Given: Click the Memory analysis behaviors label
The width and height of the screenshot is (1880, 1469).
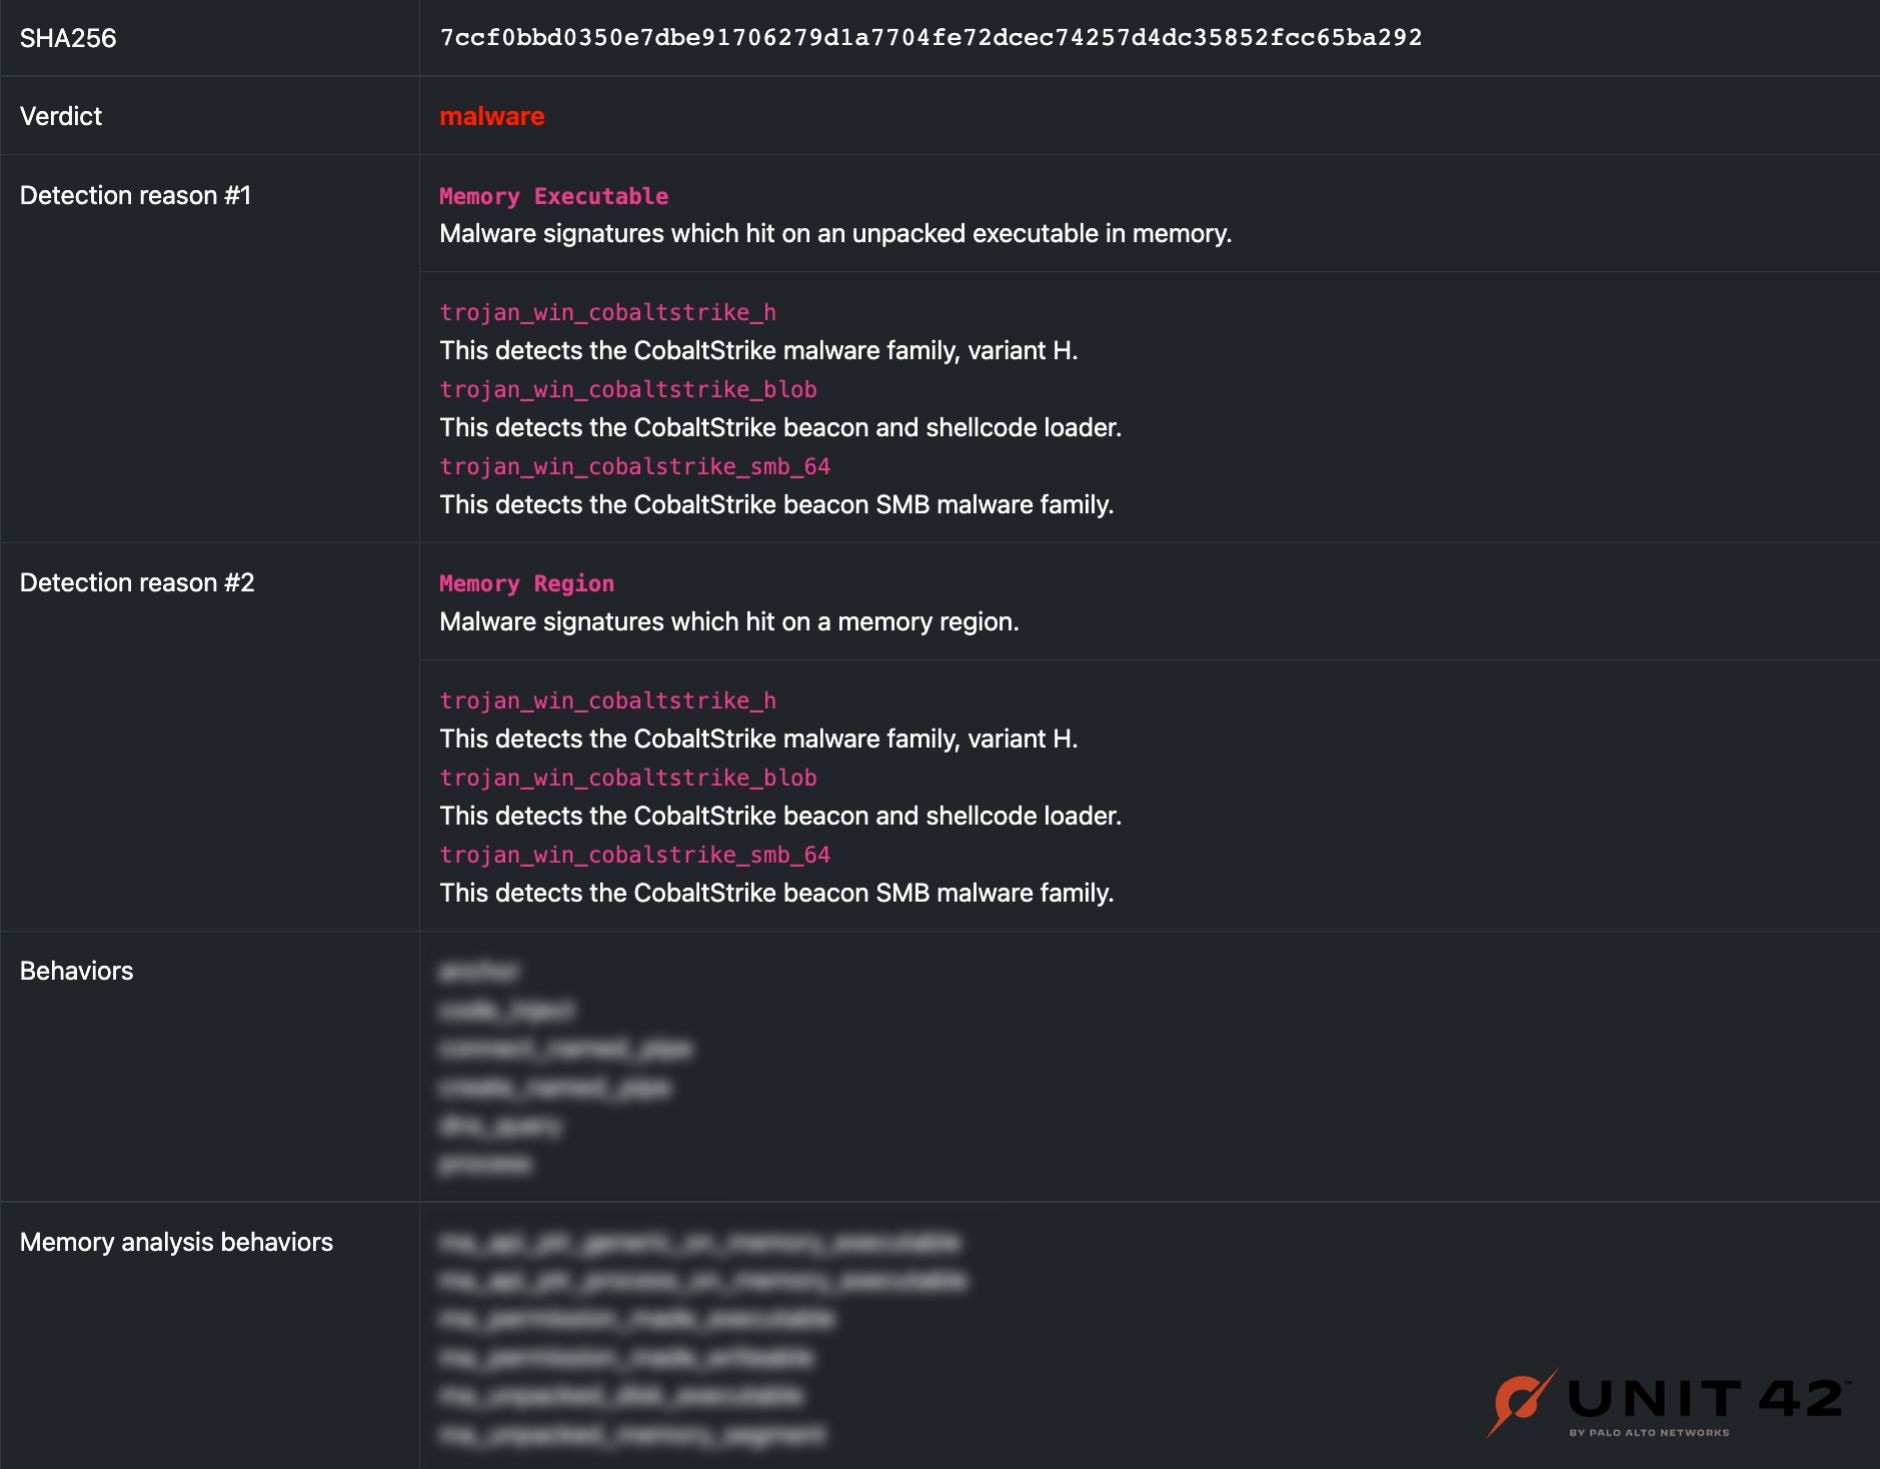Looking at the screenshot, I should [176, 1242].
